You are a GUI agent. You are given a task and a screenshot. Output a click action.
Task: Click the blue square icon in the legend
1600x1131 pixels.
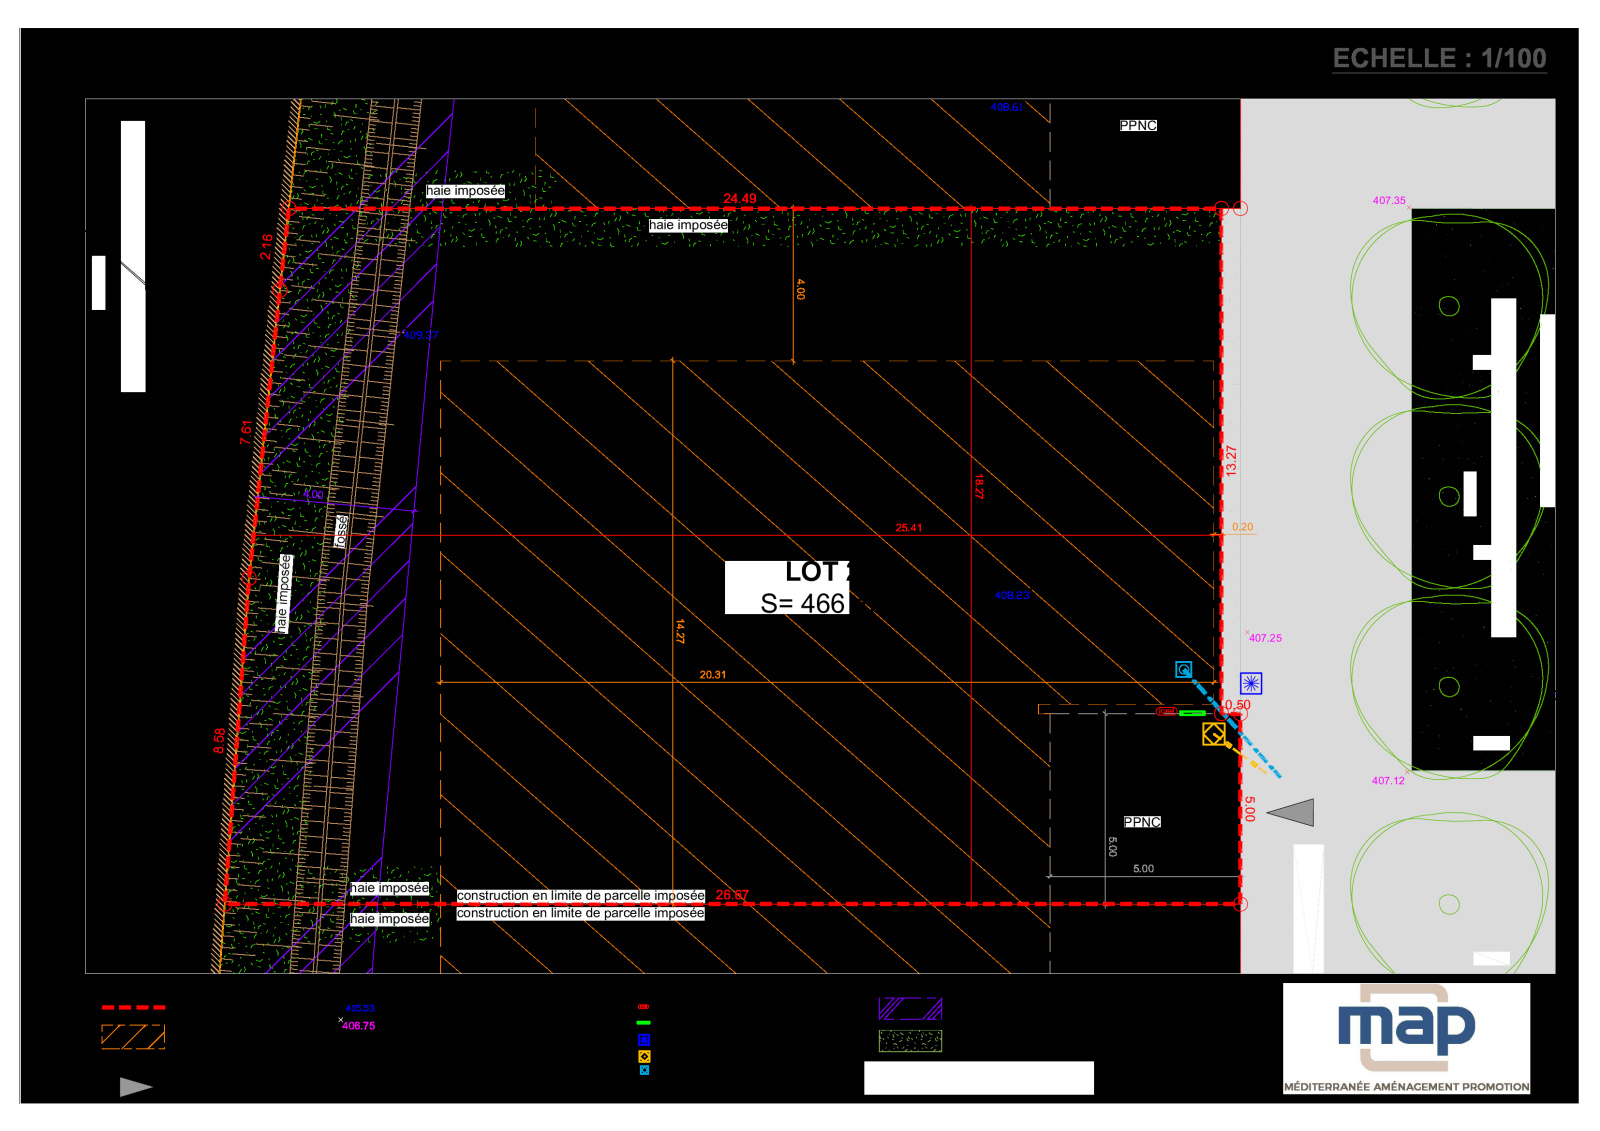point(644,1040)
